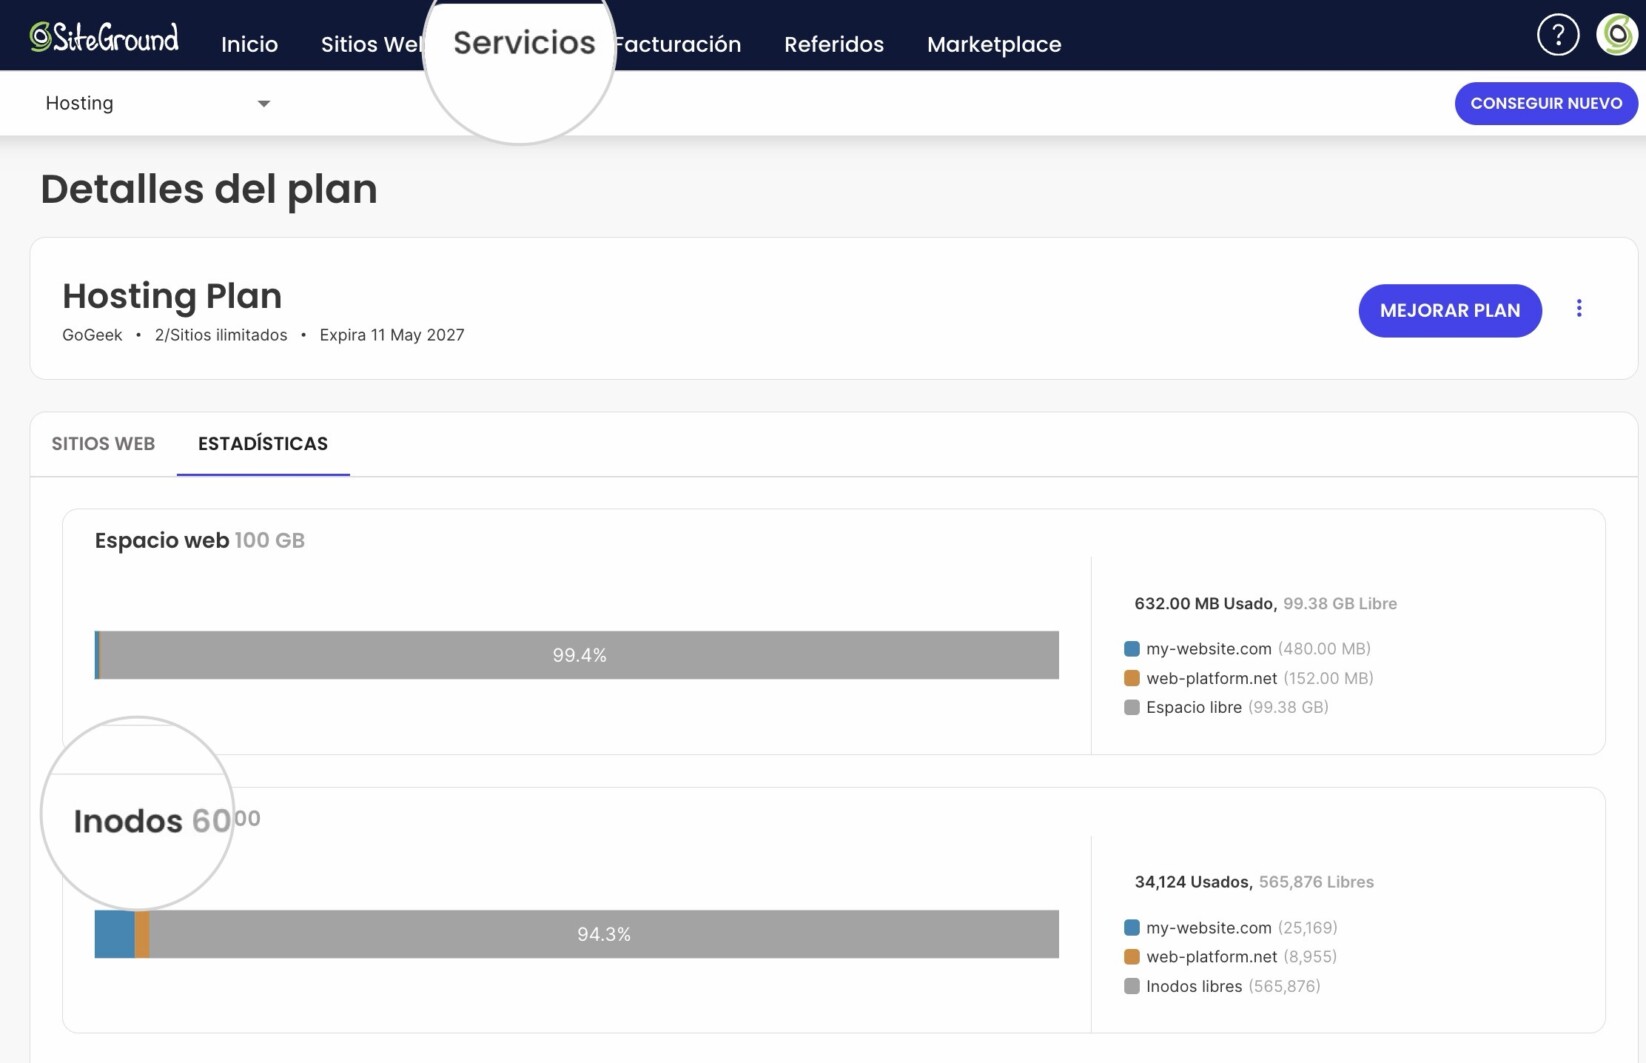Click the 'Espacio web 100 GB' heading
The width and height of the screenshot is (1646, 1063).
pos(200,540)
